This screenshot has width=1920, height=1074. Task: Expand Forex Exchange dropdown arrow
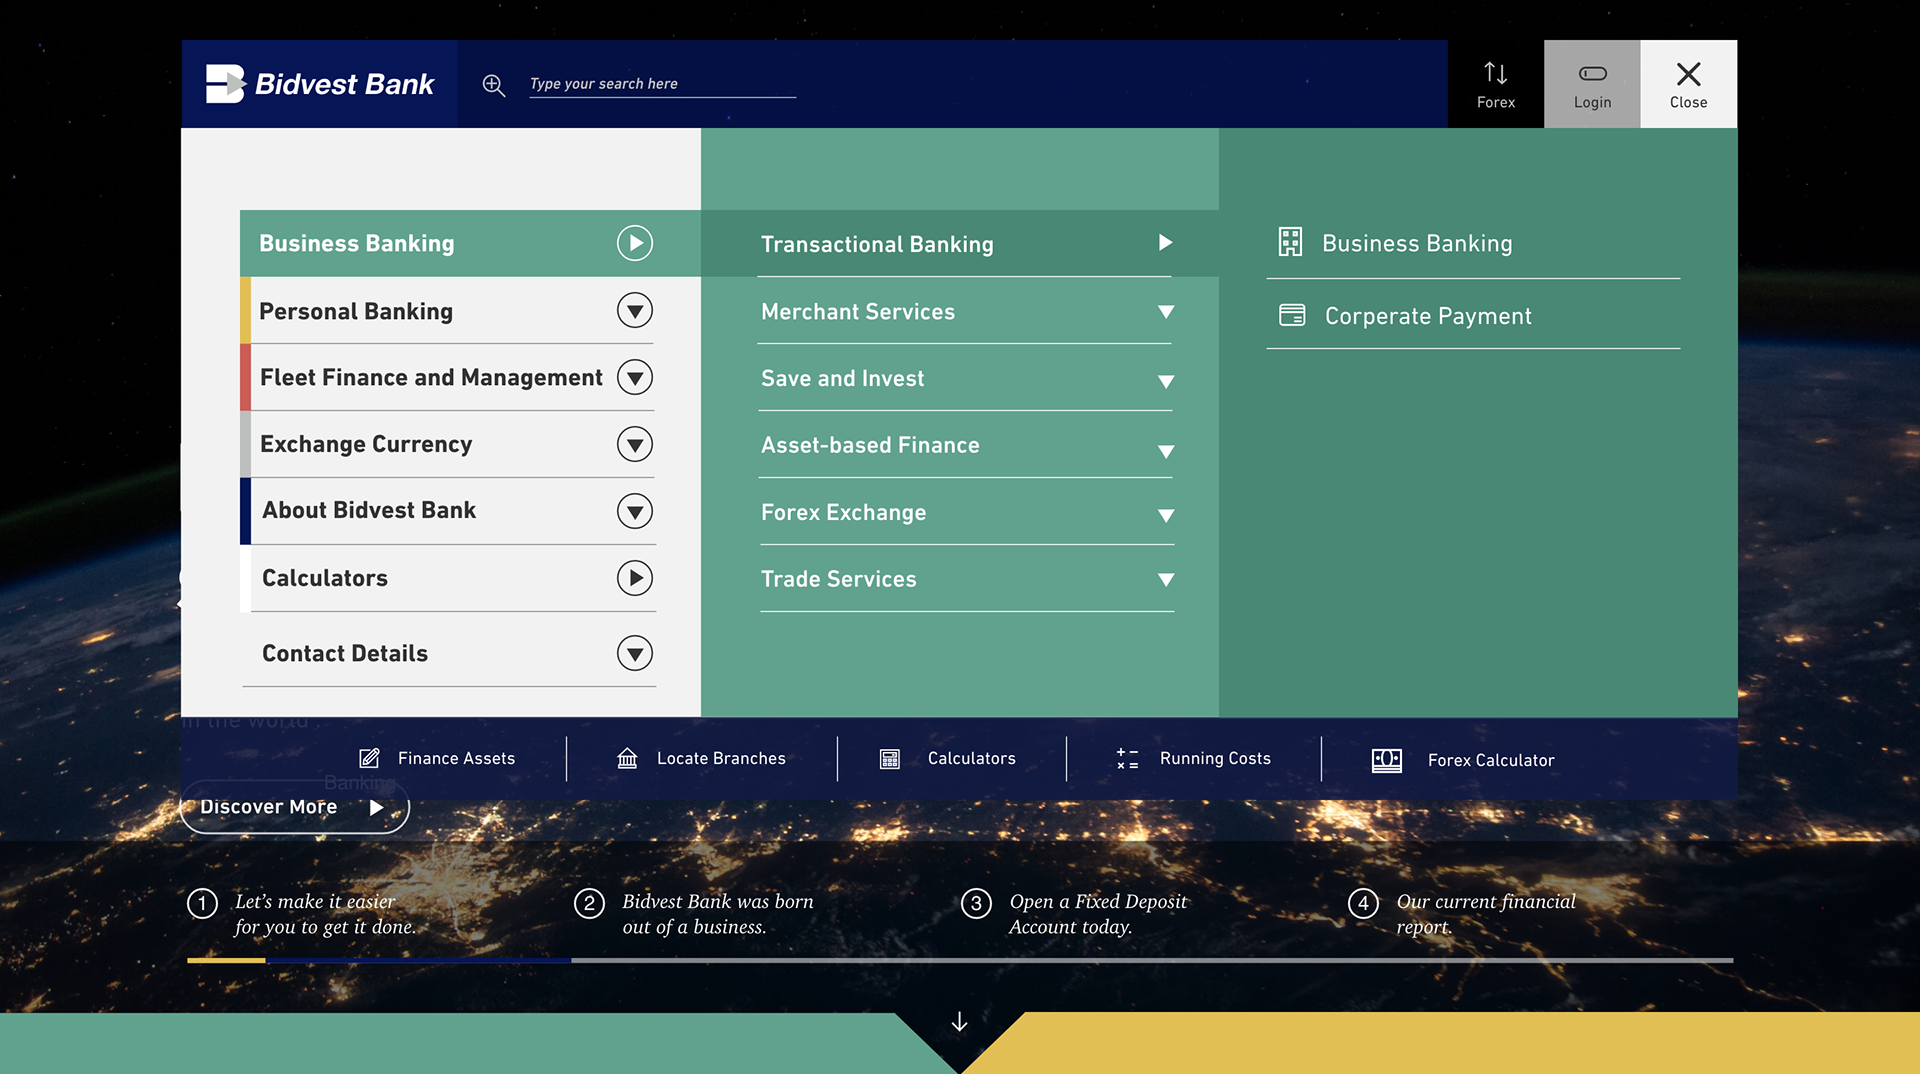[1166, 515]
